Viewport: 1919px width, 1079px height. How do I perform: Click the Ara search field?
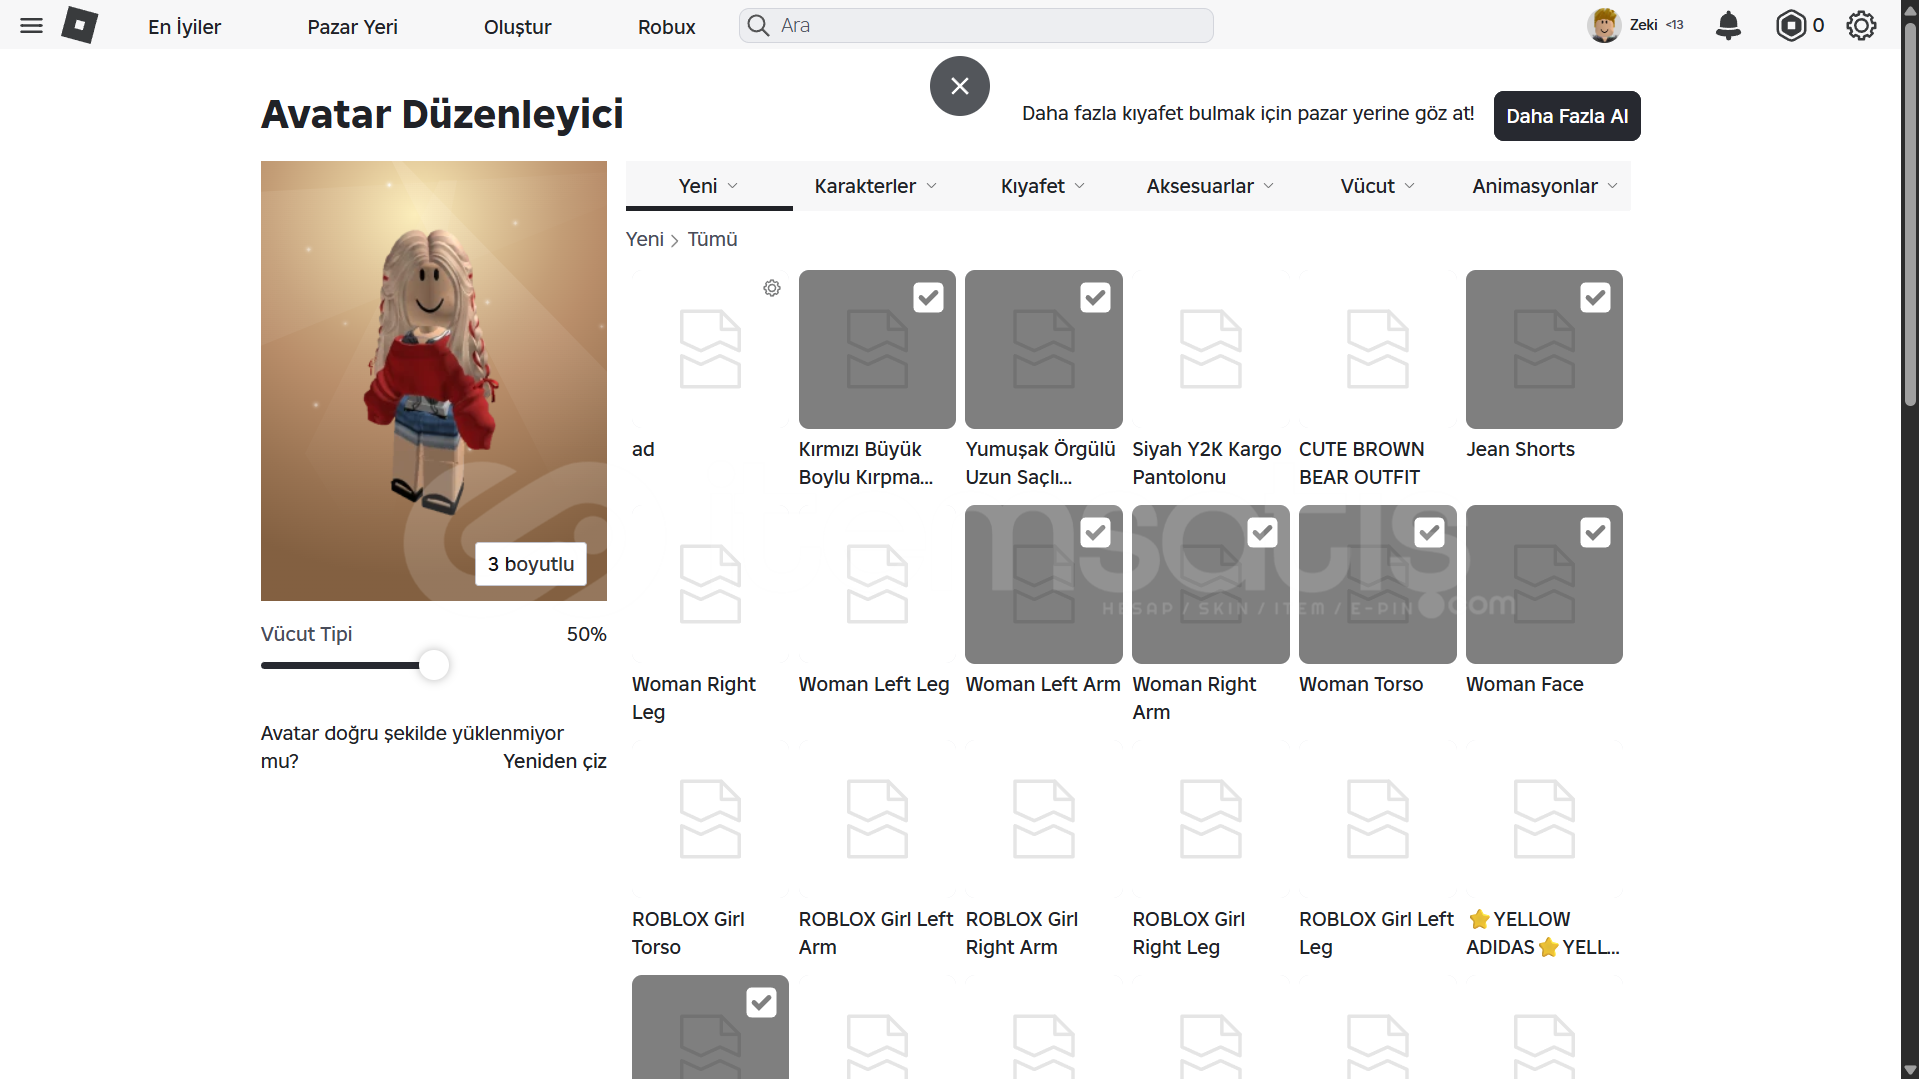976,26
